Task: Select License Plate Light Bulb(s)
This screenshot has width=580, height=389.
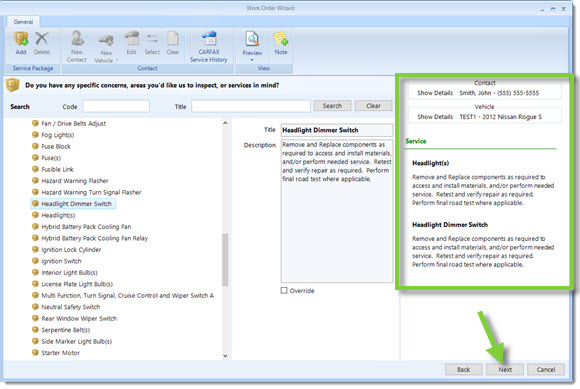Action: click(77, 284)
